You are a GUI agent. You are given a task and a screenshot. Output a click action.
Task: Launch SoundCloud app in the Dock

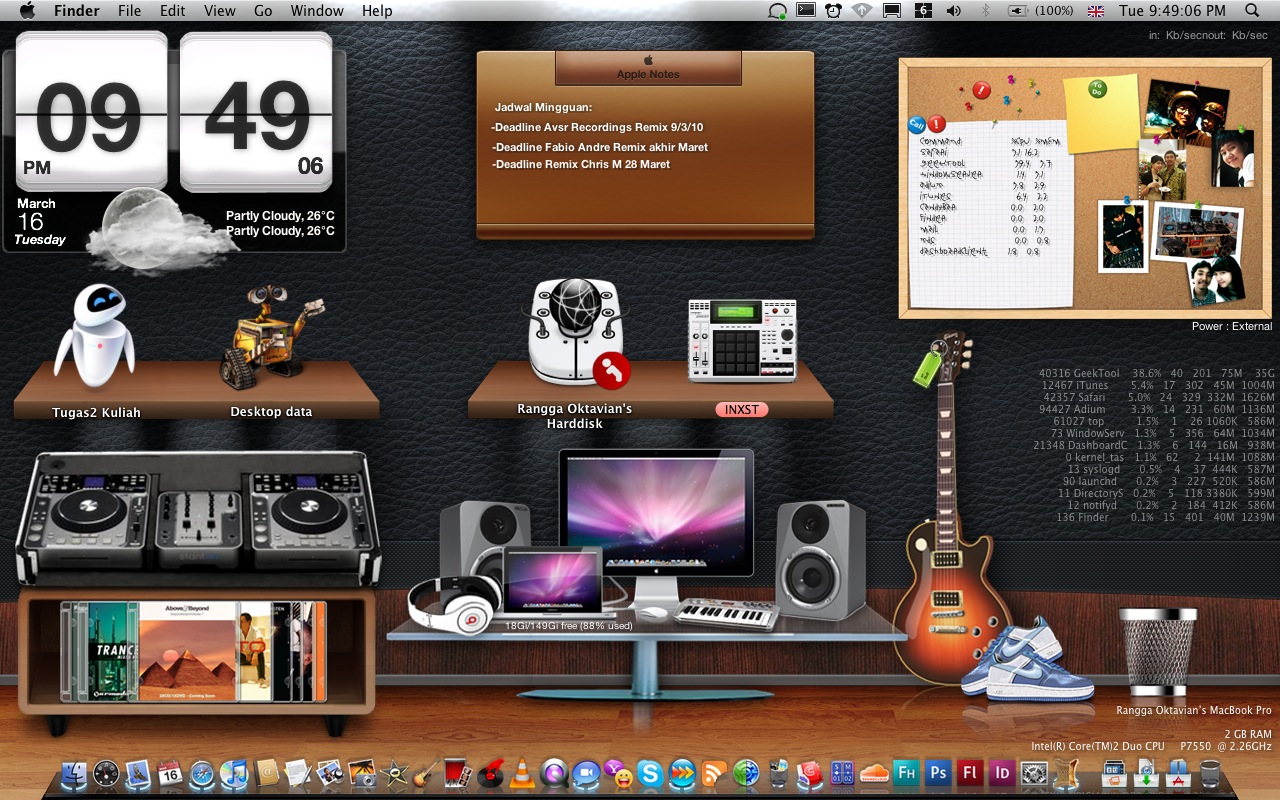tap(874, 773)
